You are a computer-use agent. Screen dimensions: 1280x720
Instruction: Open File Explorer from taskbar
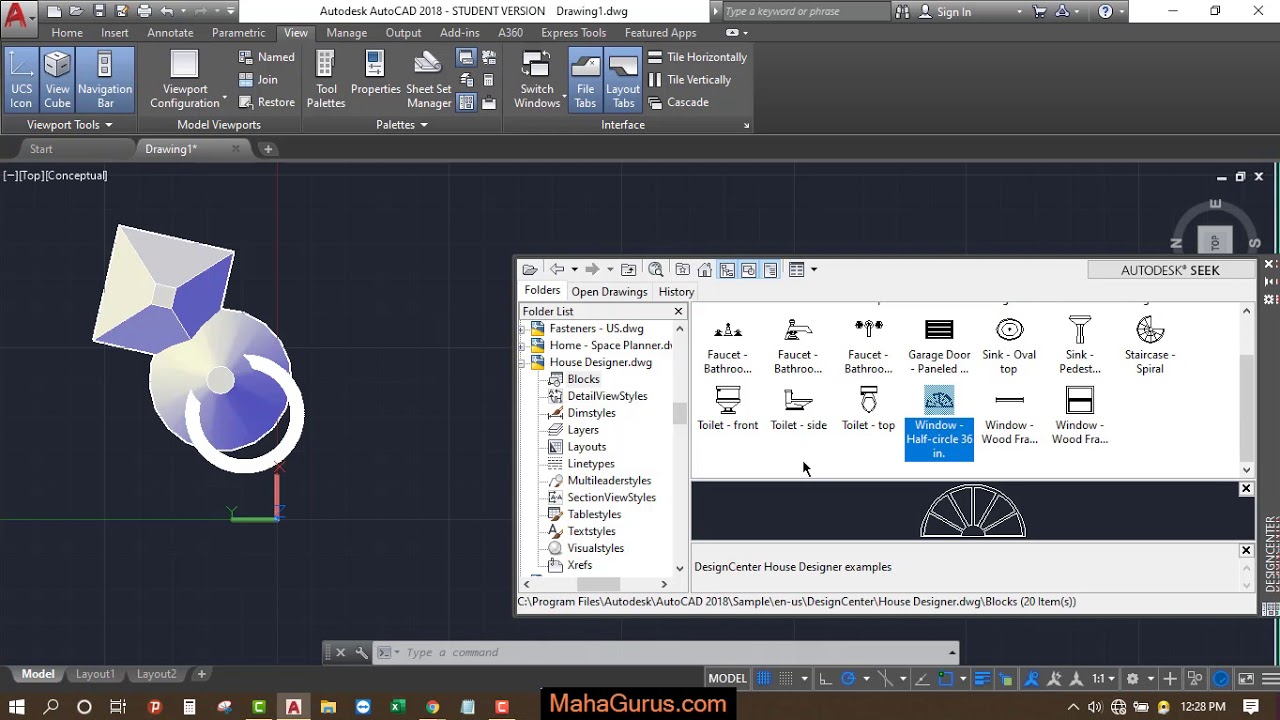tap(328, 707)
